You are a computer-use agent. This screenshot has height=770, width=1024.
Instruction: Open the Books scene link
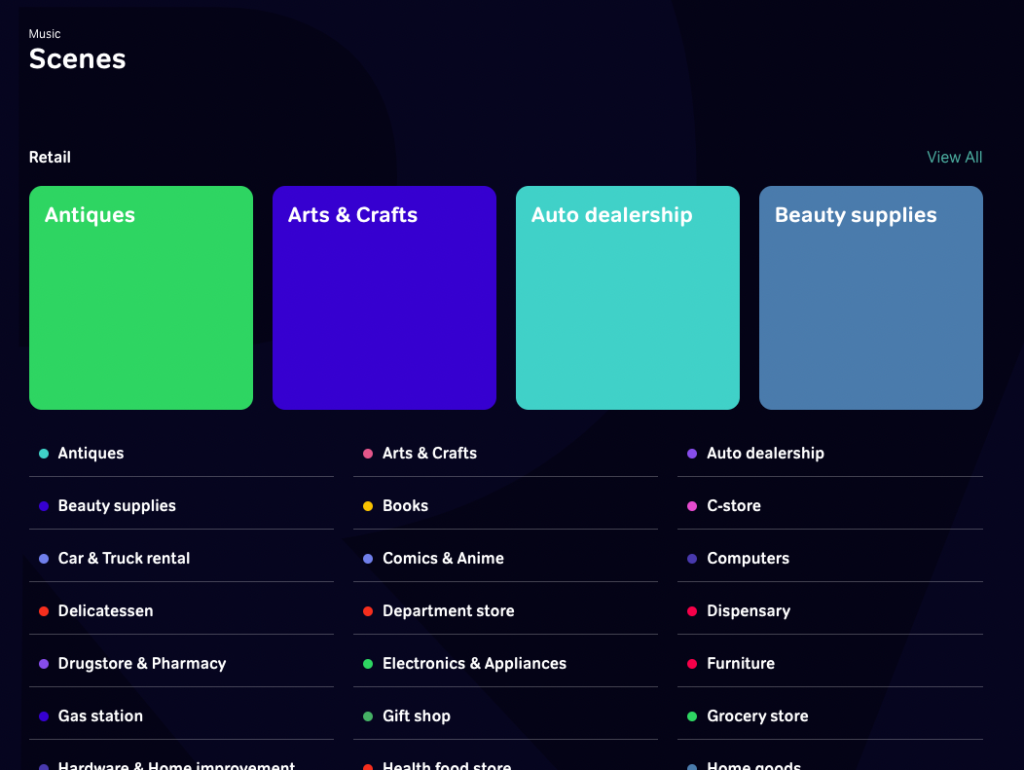(505, 506)
